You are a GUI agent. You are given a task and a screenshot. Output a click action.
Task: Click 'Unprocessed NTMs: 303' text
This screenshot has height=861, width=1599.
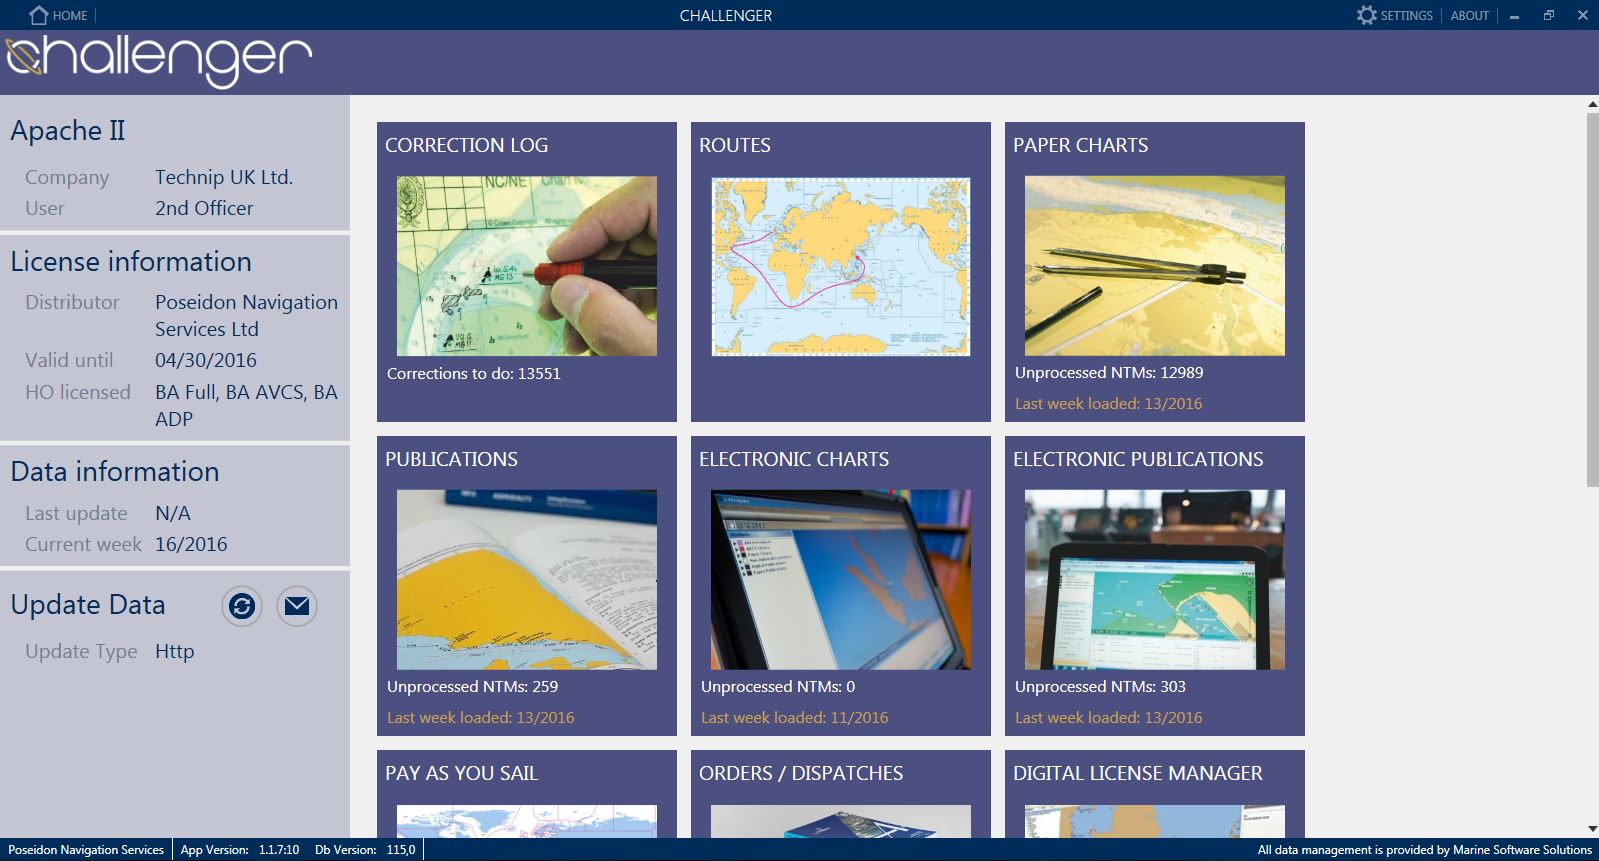pos(1100,686)
